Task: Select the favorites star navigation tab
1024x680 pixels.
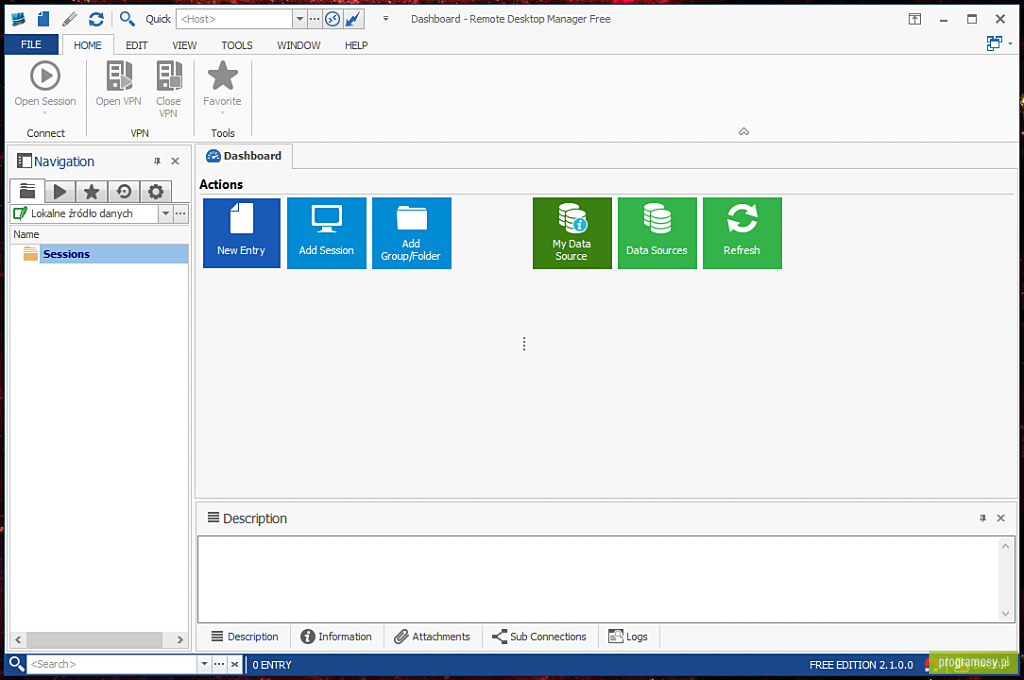Action: (91, 191)
